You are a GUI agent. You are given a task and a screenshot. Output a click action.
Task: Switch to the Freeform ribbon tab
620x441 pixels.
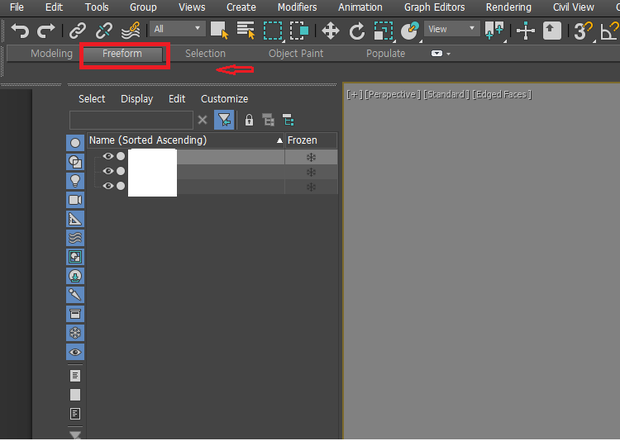tap(122, 53)
